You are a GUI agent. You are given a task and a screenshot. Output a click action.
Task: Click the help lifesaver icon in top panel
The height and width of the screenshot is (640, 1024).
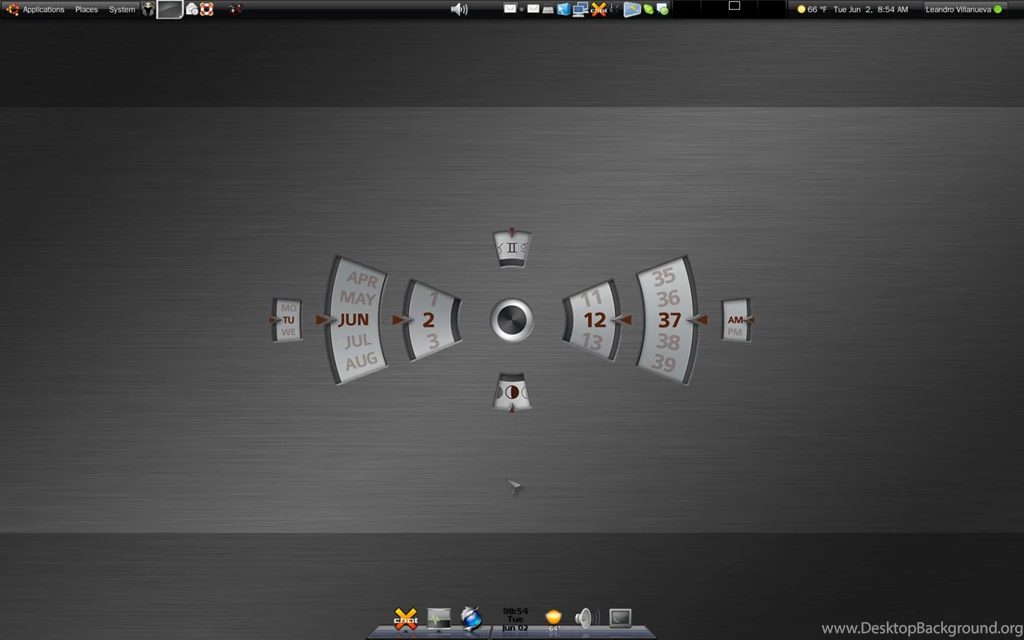coord(206,9)
